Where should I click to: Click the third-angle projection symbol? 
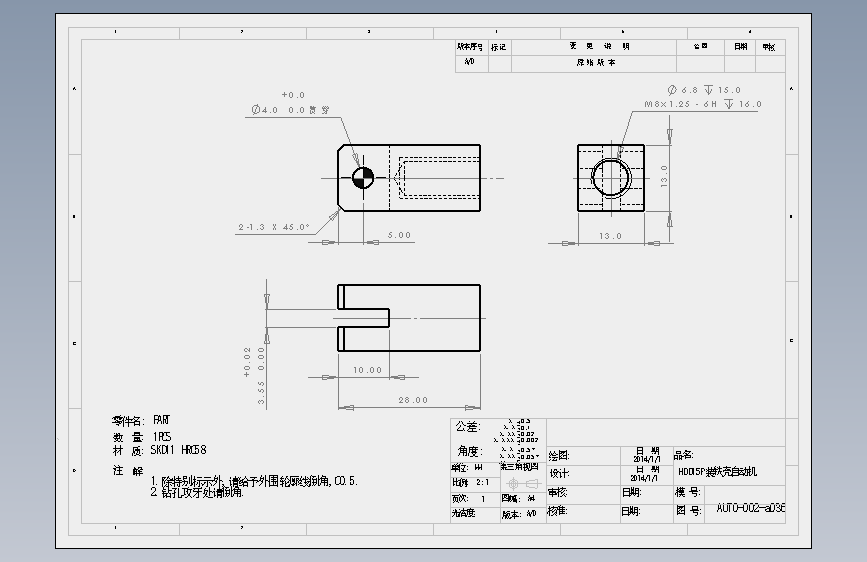point(523,483)
